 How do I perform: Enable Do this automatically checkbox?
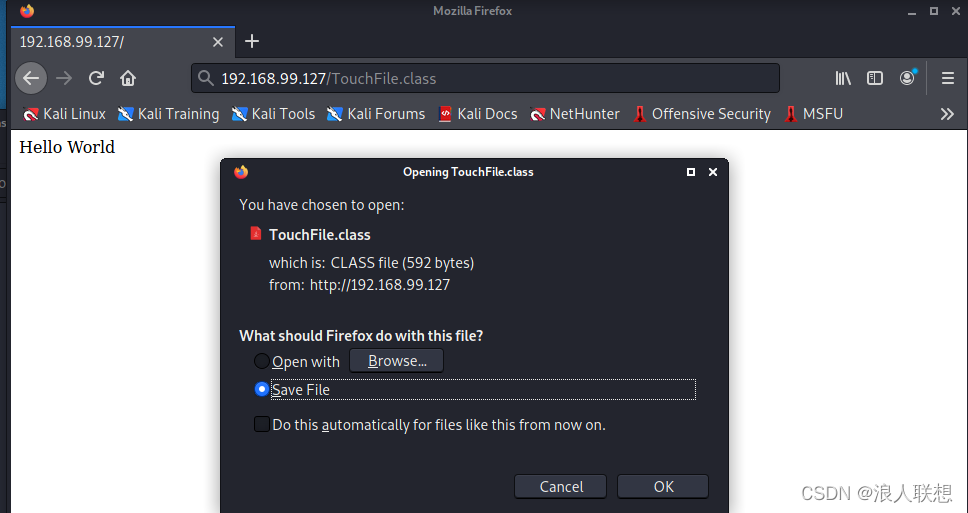click(262, 424)
